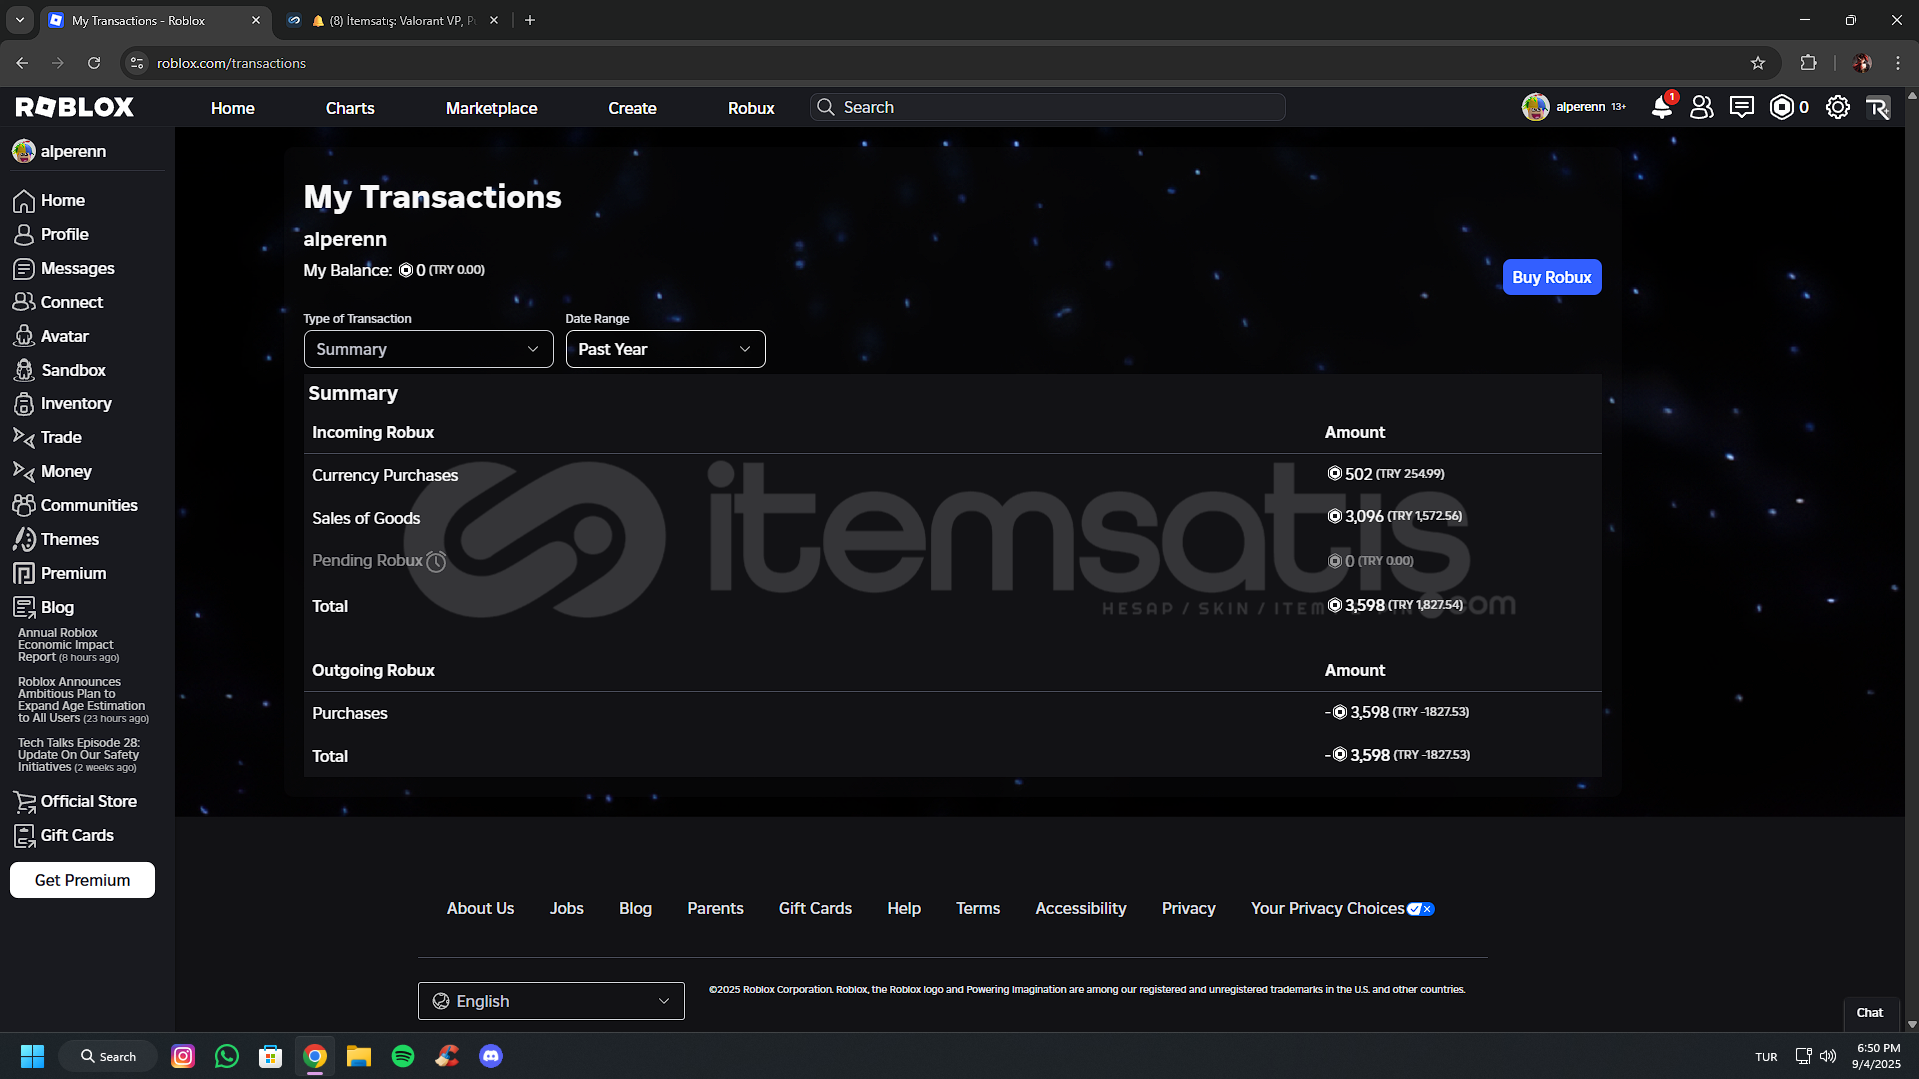Open Avatar in the sidebar
Image resolution: width=1919 pixels, height=1079 pixels.
point(64,336)
